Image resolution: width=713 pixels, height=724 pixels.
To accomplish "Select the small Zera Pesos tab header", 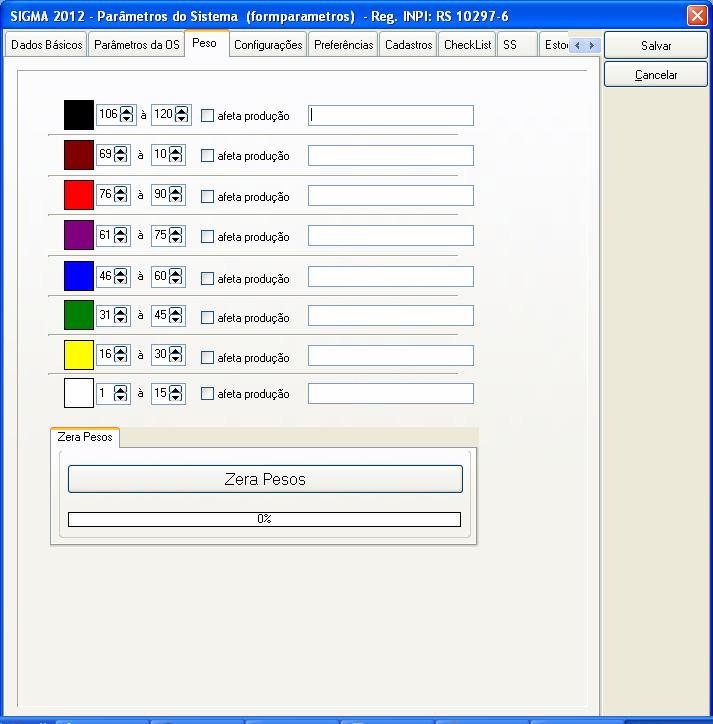I will click(x=85, y=437).
